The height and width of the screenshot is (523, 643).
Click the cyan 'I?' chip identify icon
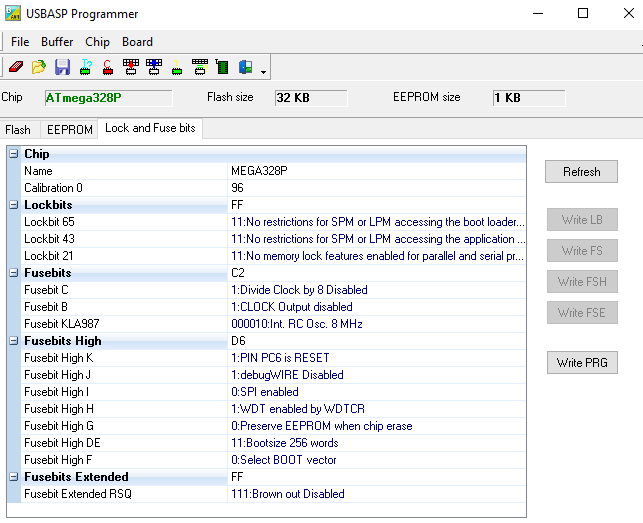click(x=85, y=67)
